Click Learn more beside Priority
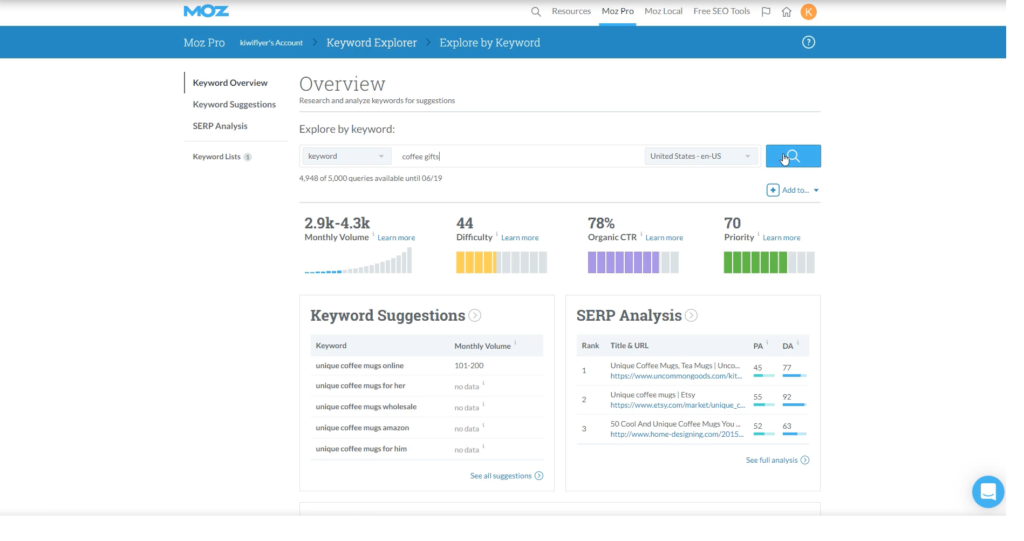 point(781,238)
